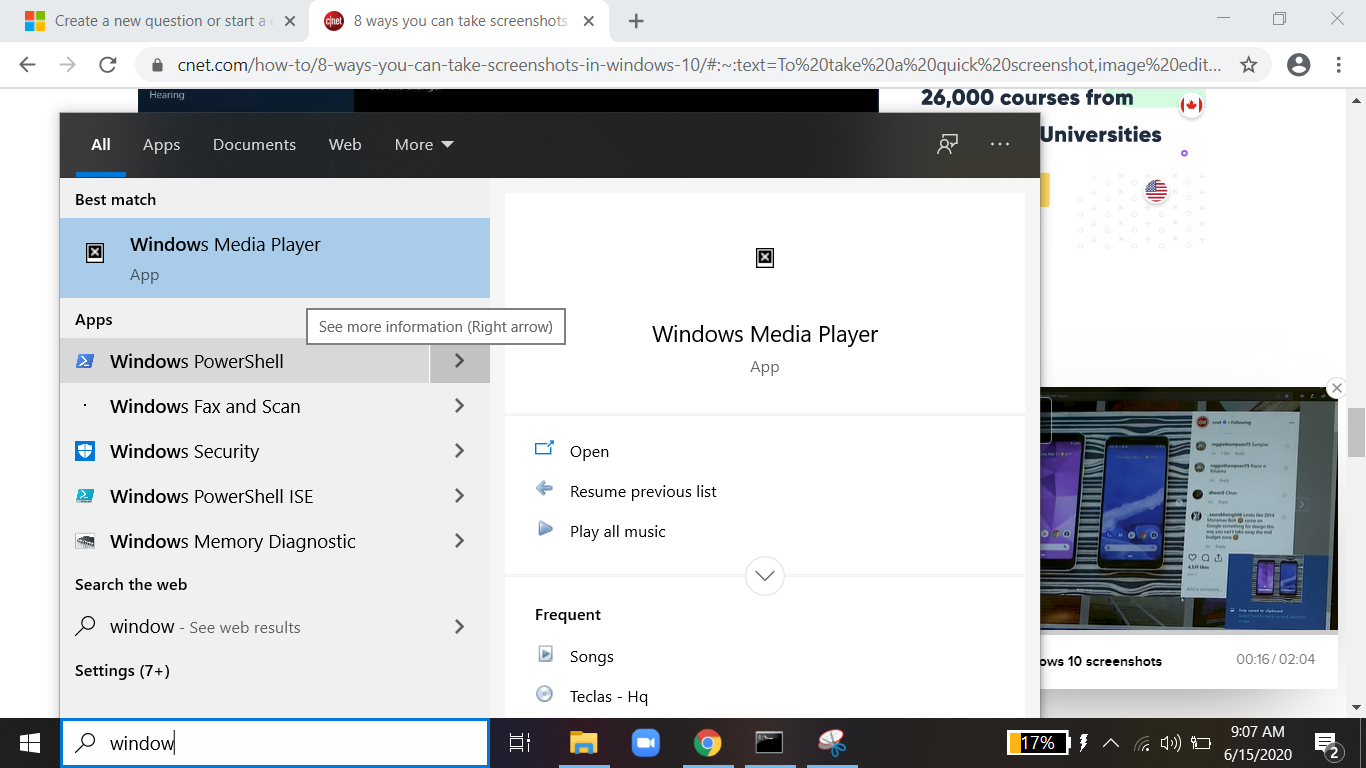Open Chrome three-dot menu
1366x768 pixels.
point(1338,65)
